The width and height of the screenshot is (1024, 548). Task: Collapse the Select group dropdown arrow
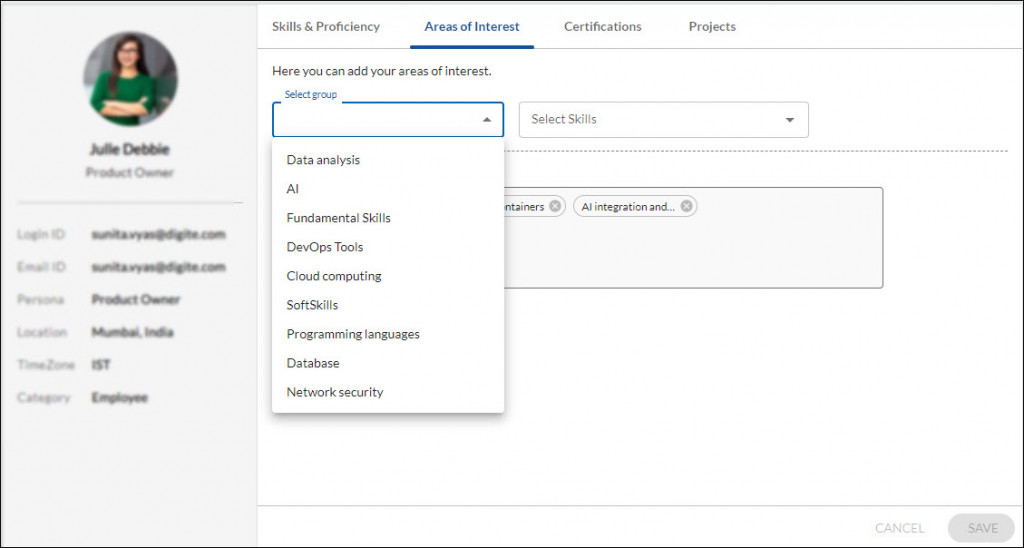(487, 120)
